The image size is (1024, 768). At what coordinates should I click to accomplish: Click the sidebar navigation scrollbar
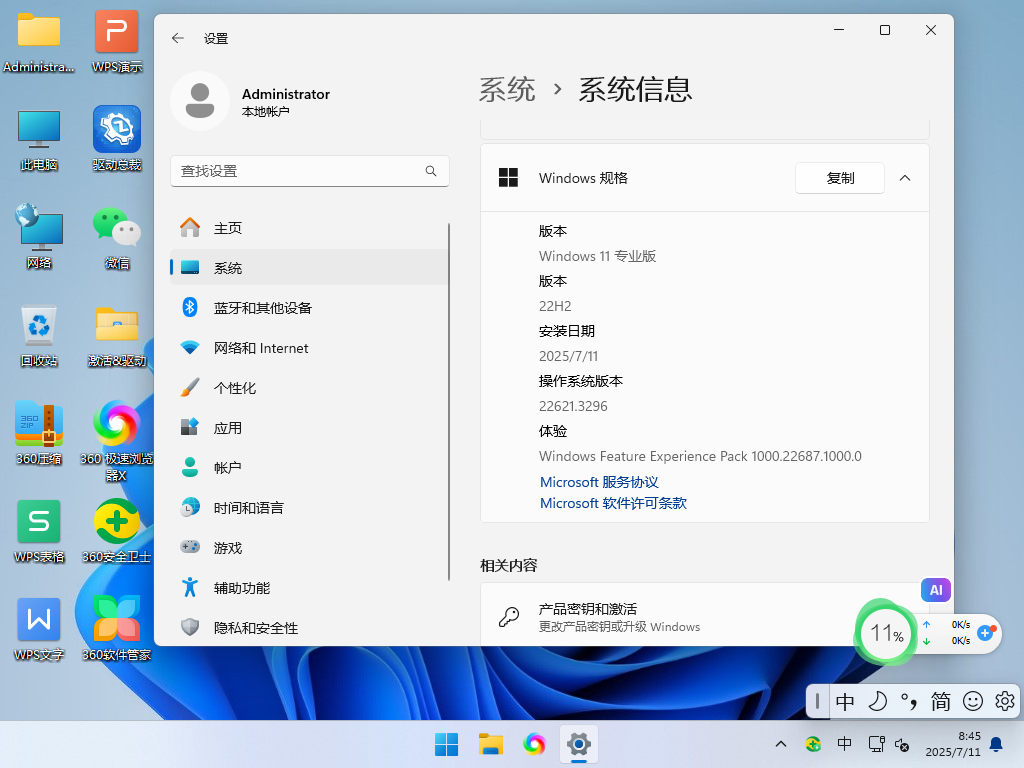point(449,402)
